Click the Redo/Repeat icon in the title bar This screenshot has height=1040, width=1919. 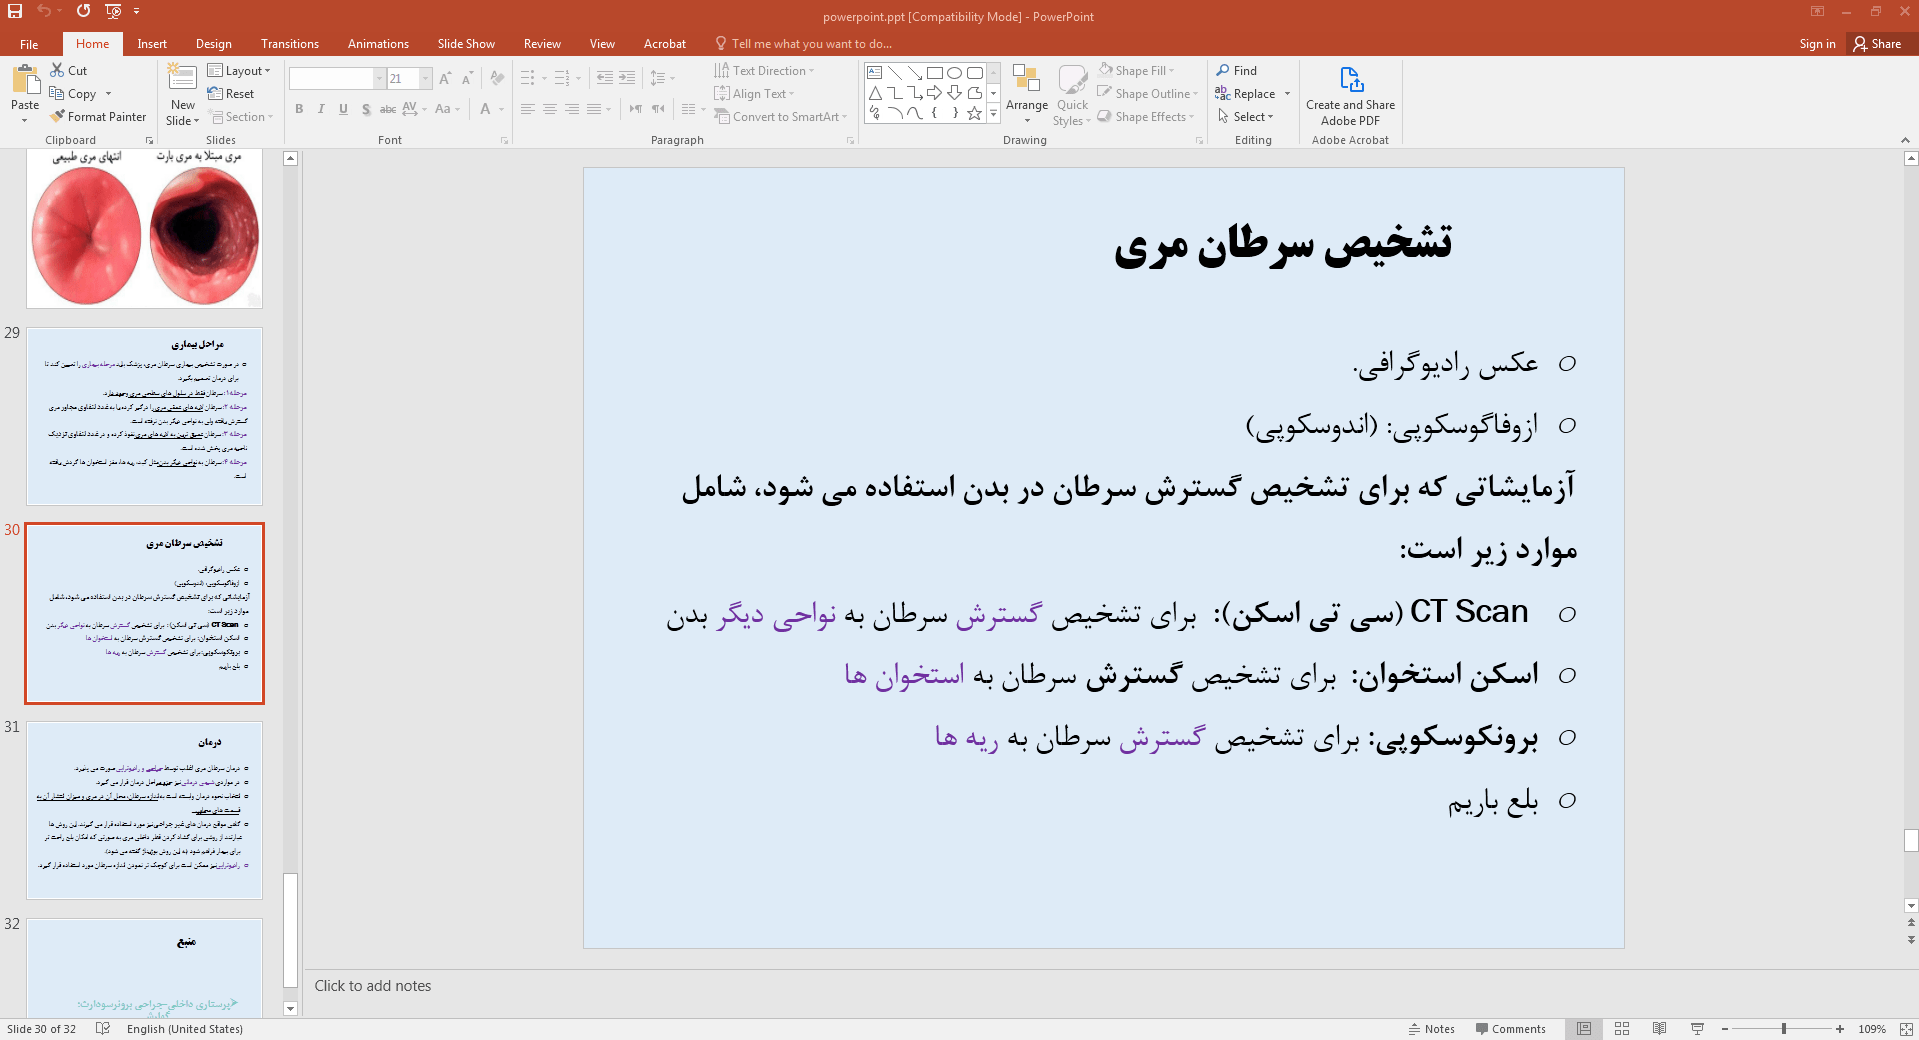click(83, 11)
